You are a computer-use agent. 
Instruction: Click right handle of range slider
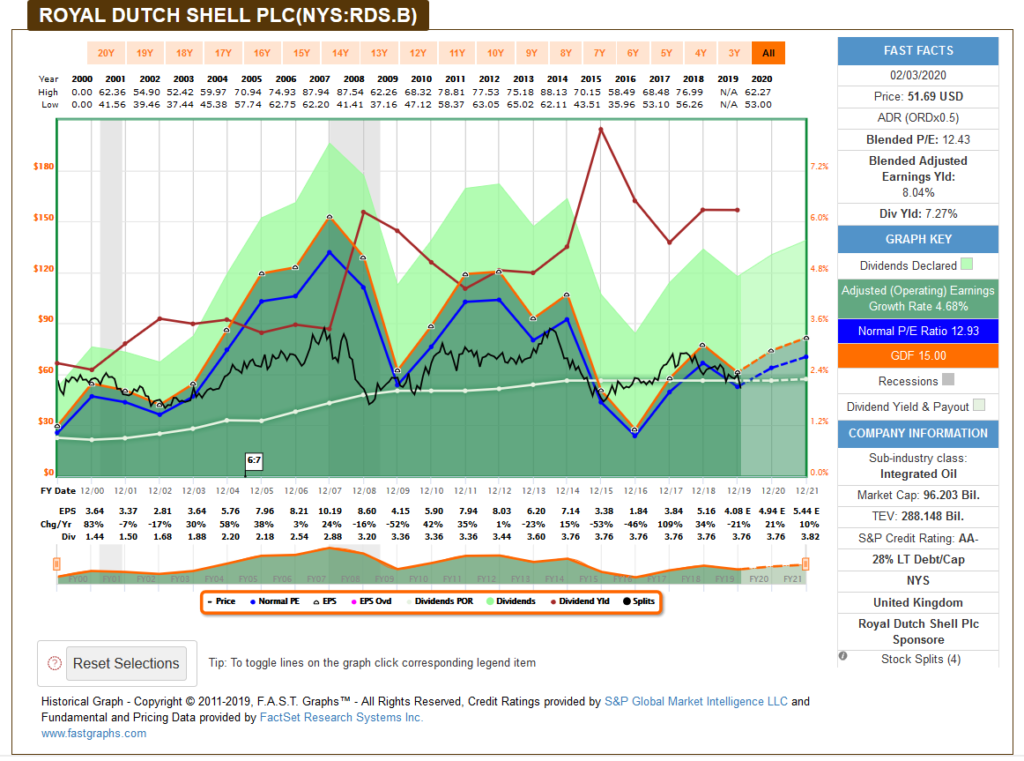(x=805, y=564)
